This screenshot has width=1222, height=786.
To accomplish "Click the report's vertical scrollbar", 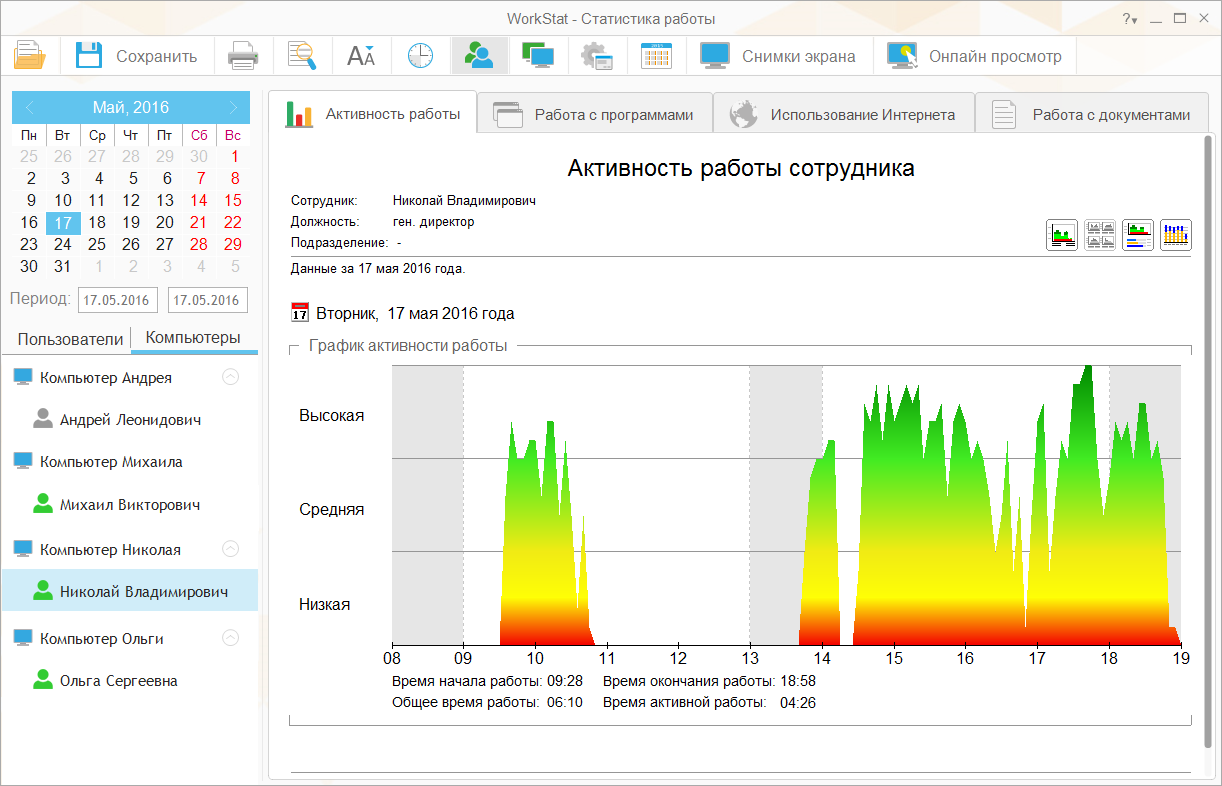I will point(1208,440).
